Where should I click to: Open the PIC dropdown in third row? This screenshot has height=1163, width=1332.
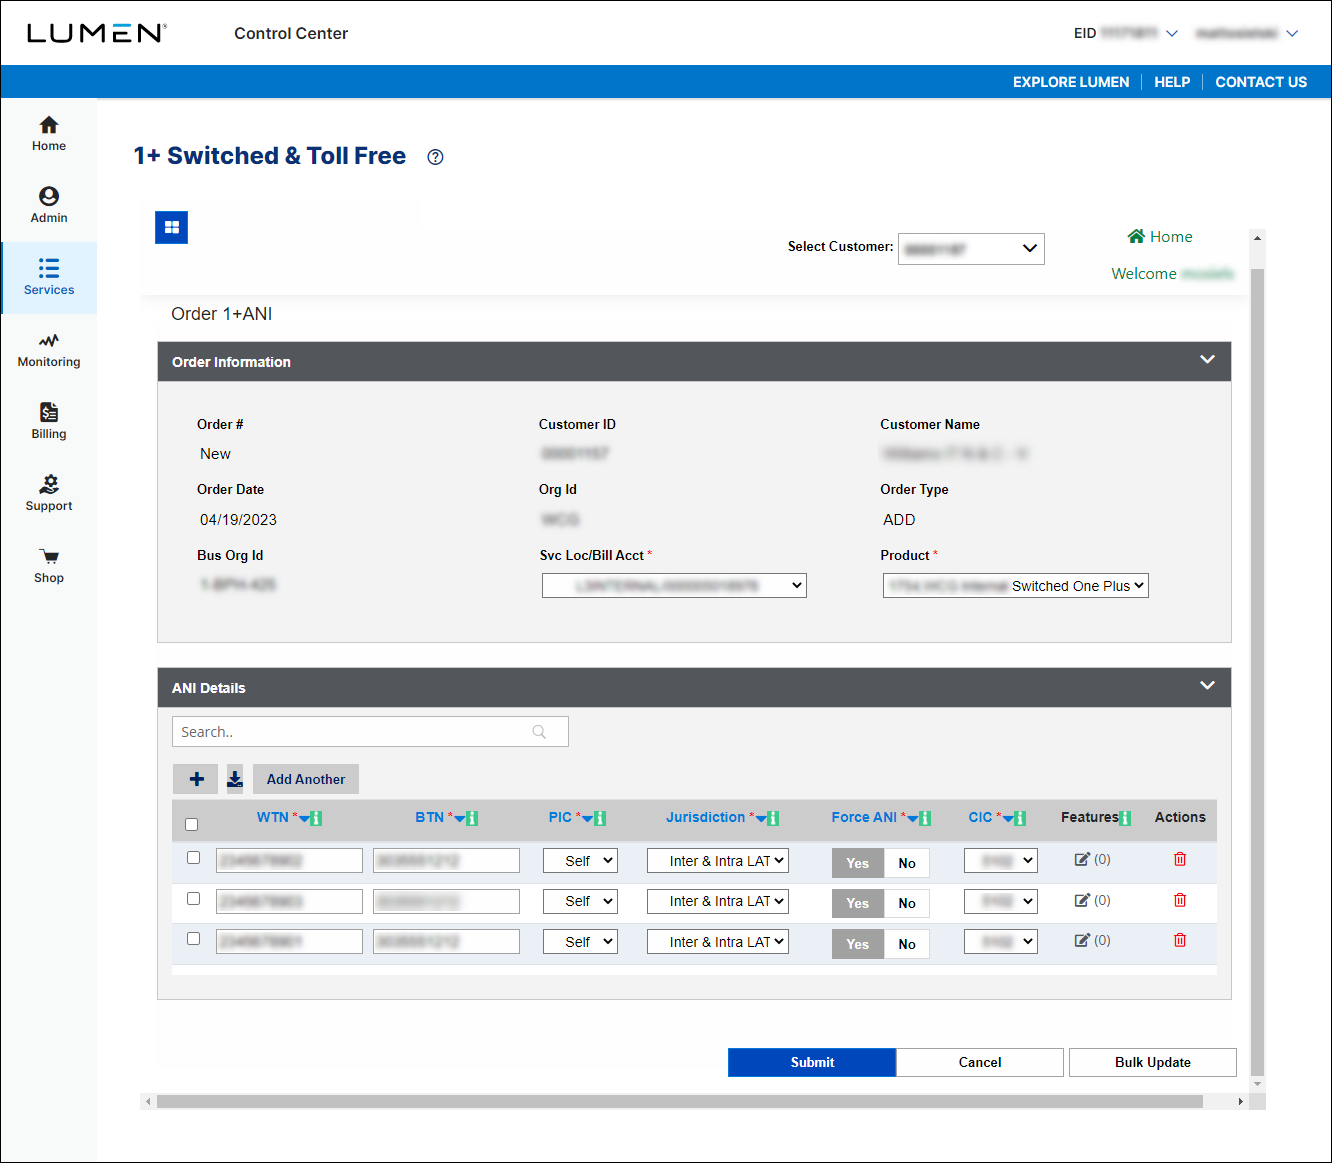click(x=580, y=942)
